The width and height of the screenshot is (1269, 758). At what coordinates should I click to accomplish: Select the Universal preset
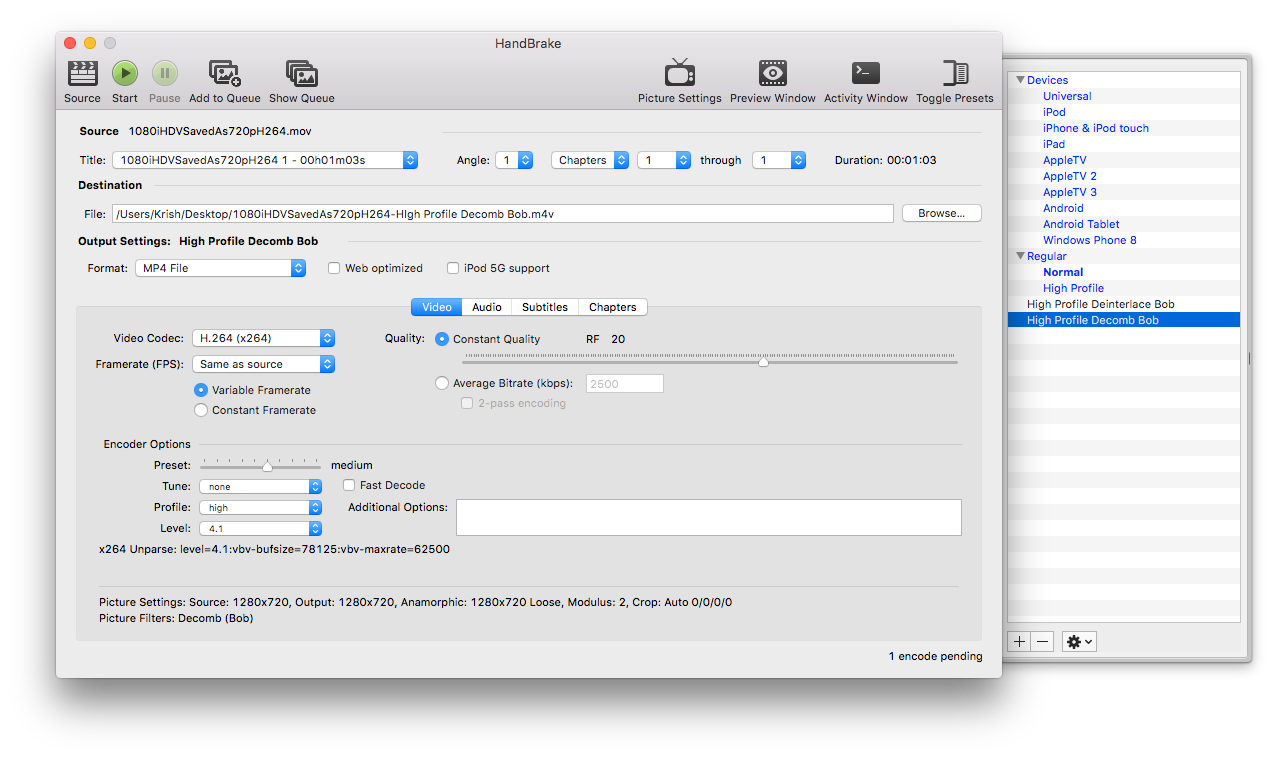point(1067,96)
